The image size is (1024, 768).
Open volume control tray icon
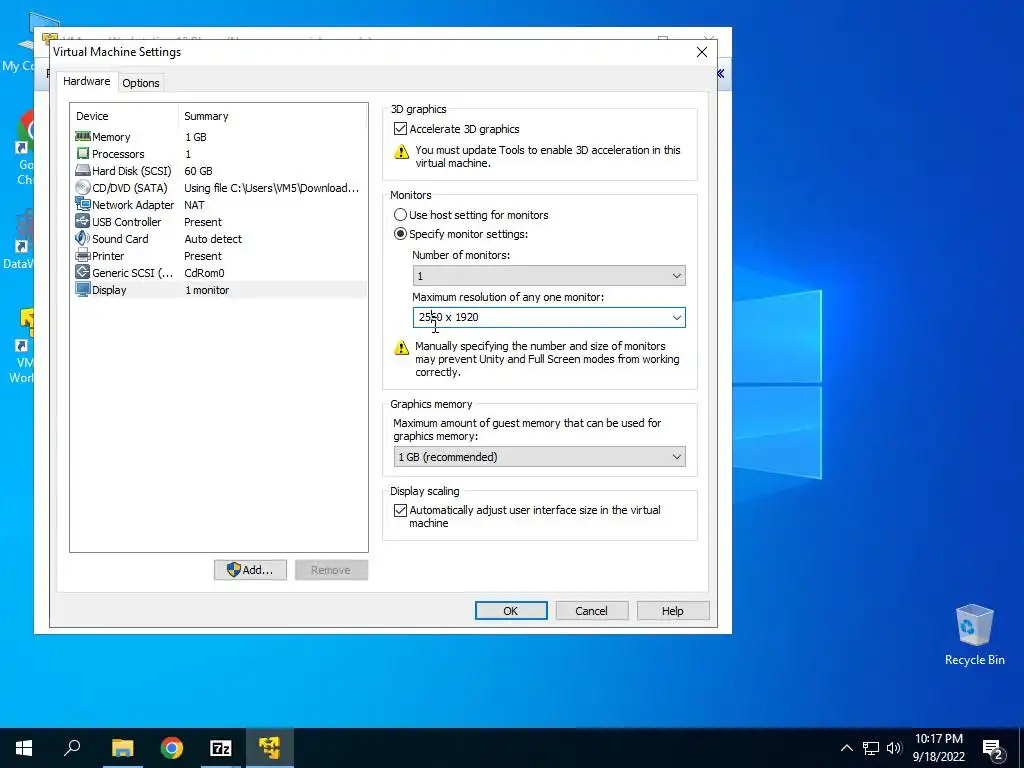click(x=894, y=748)
